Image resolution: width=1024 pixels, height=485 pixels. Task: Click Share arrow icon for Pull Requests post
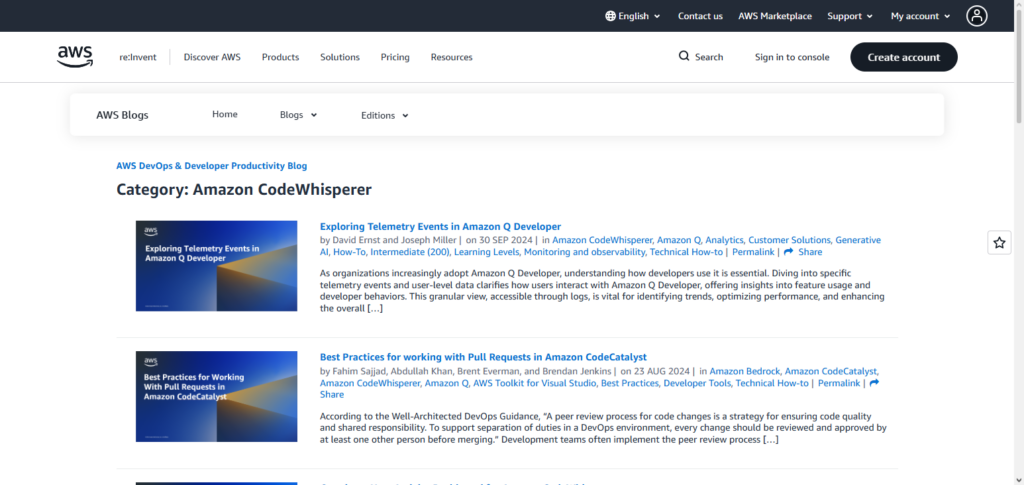[874, 383]
